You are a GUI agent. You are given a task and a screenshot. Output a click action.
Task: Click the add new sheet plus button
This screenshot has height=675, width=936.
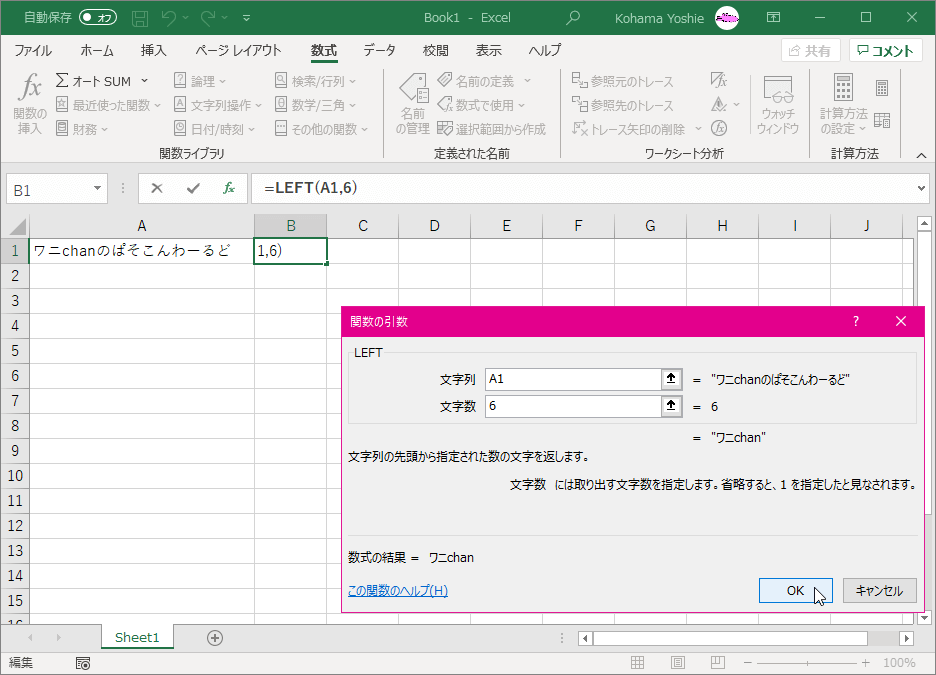tap(214, 637)
